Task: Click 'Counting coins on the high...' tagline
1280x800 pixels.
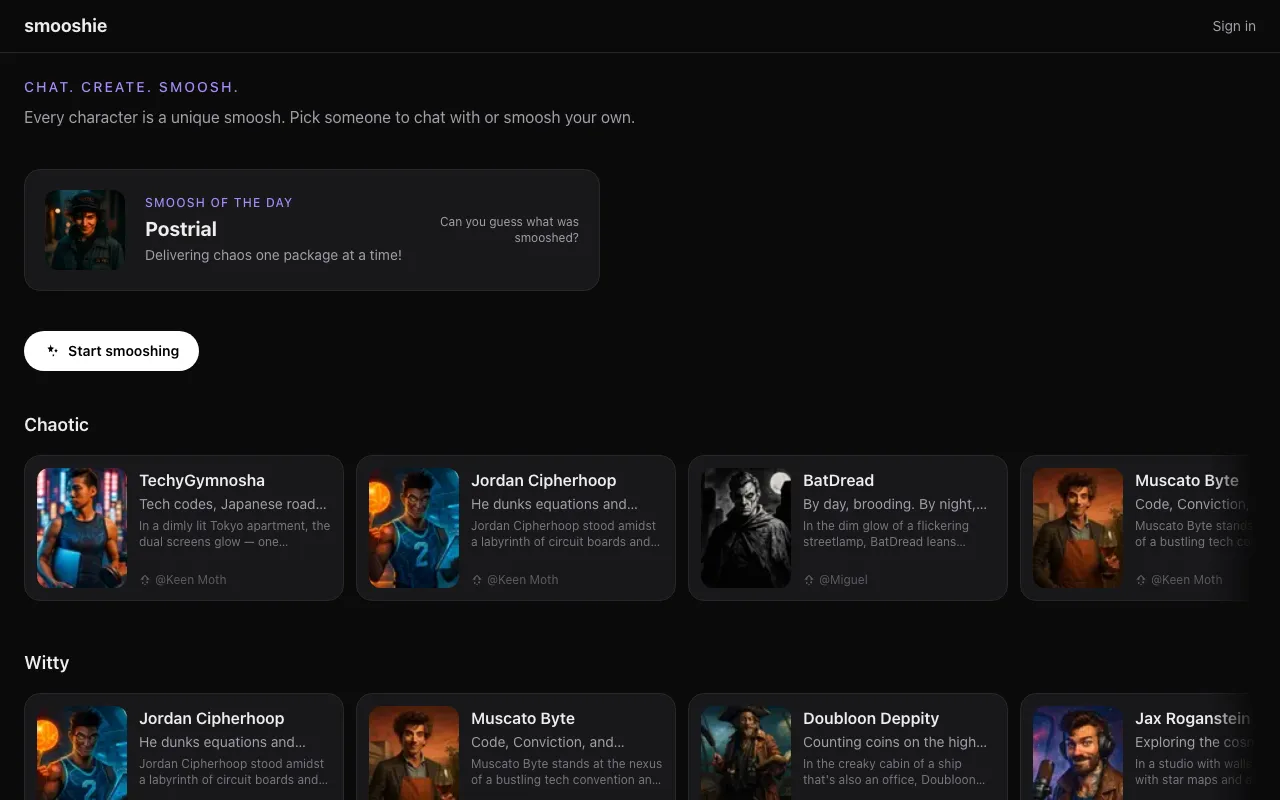Action: coord(895,742)
